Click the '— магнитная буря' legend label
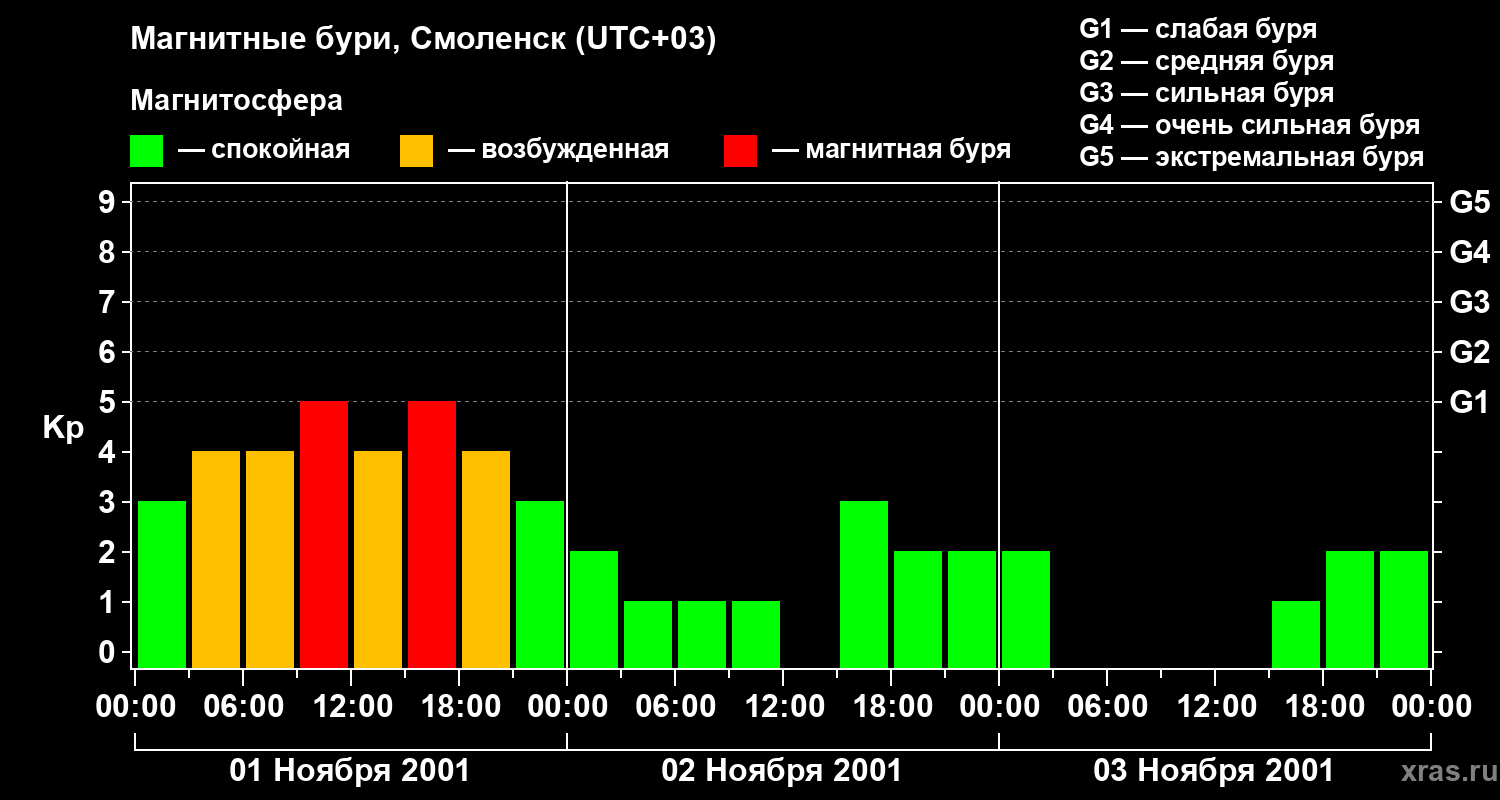 click(892, 151)
